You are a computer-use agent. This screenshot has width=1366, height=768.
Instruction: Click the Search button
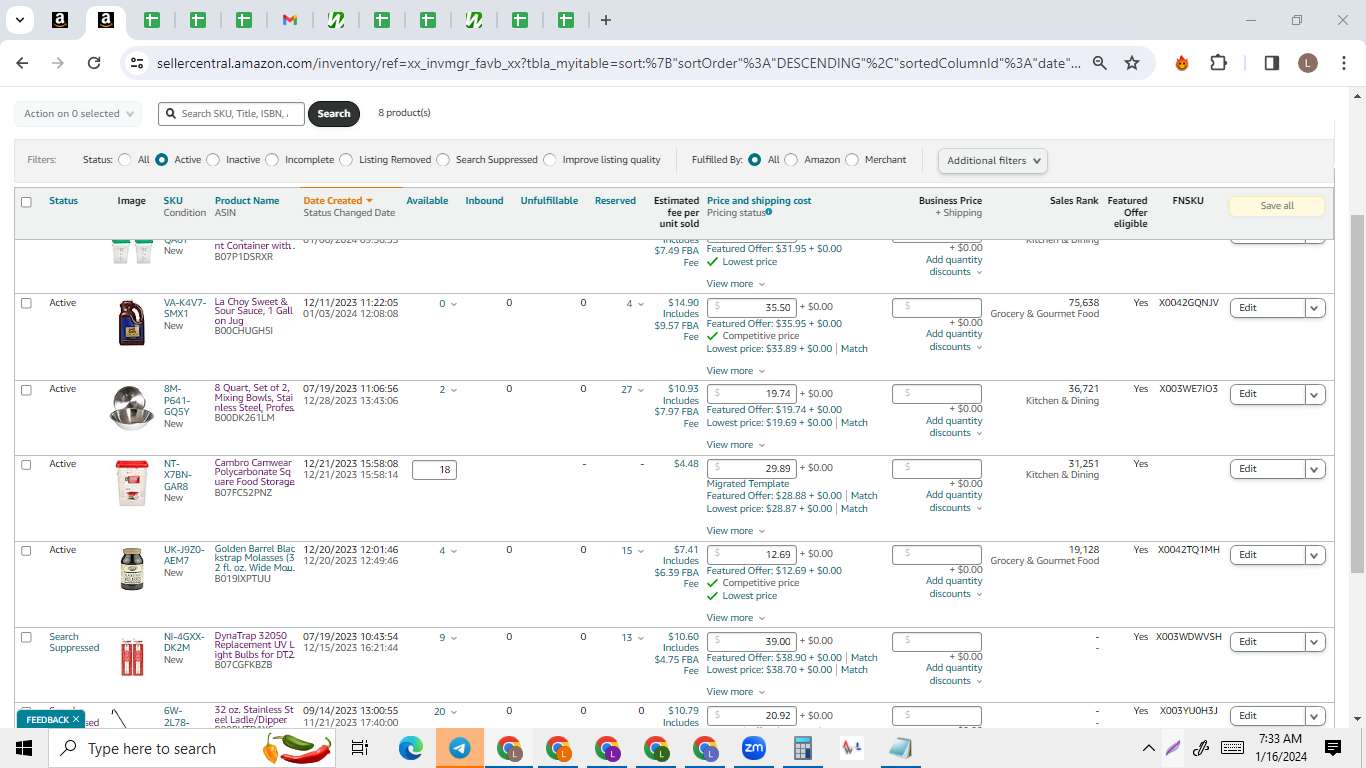pyautogui.click(x=334, y=114)
